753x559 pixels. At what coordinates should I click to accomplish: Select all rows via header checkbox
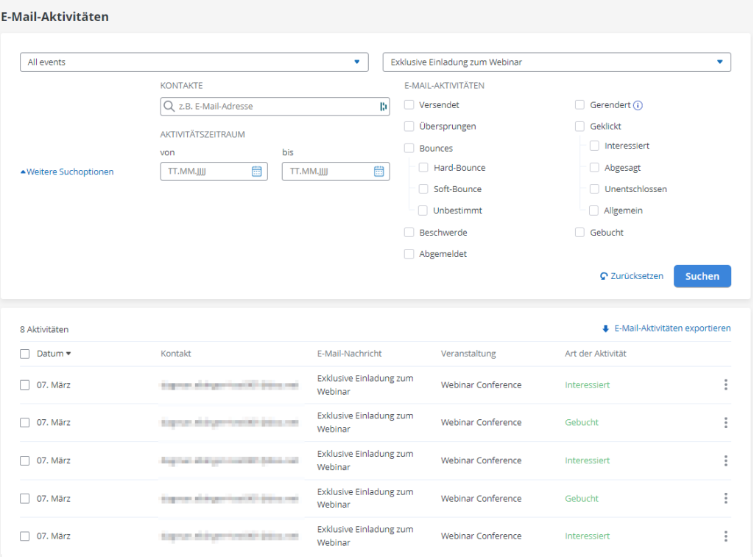pos(25,354)
